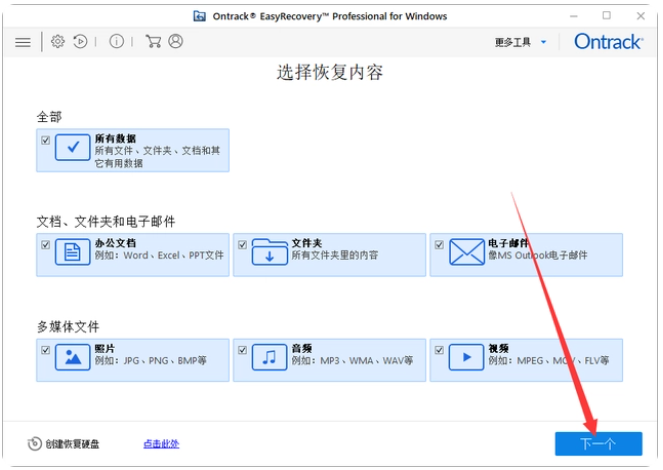
Task: Follow the 点击此处 link
Action: pos(161,443)
